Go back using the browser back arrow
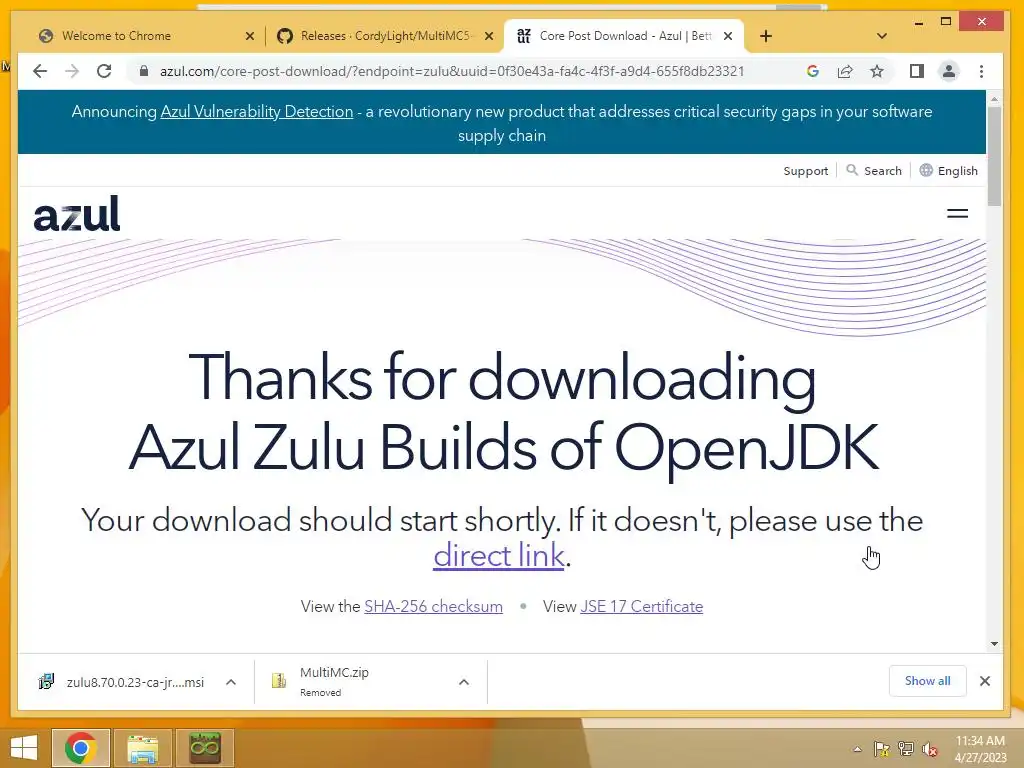The height and width of the screenshot is (768, 1024). 40,71
